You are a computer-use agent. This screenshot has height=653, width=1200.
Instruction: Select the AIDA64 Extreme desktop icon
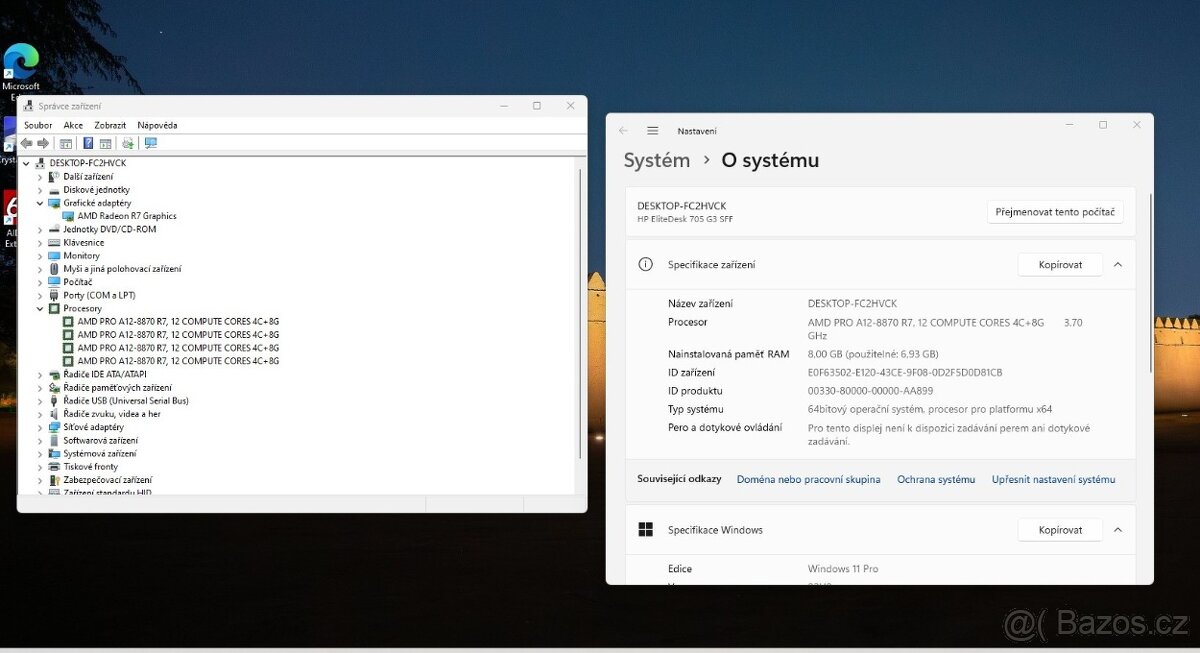(x=10, y=218)
